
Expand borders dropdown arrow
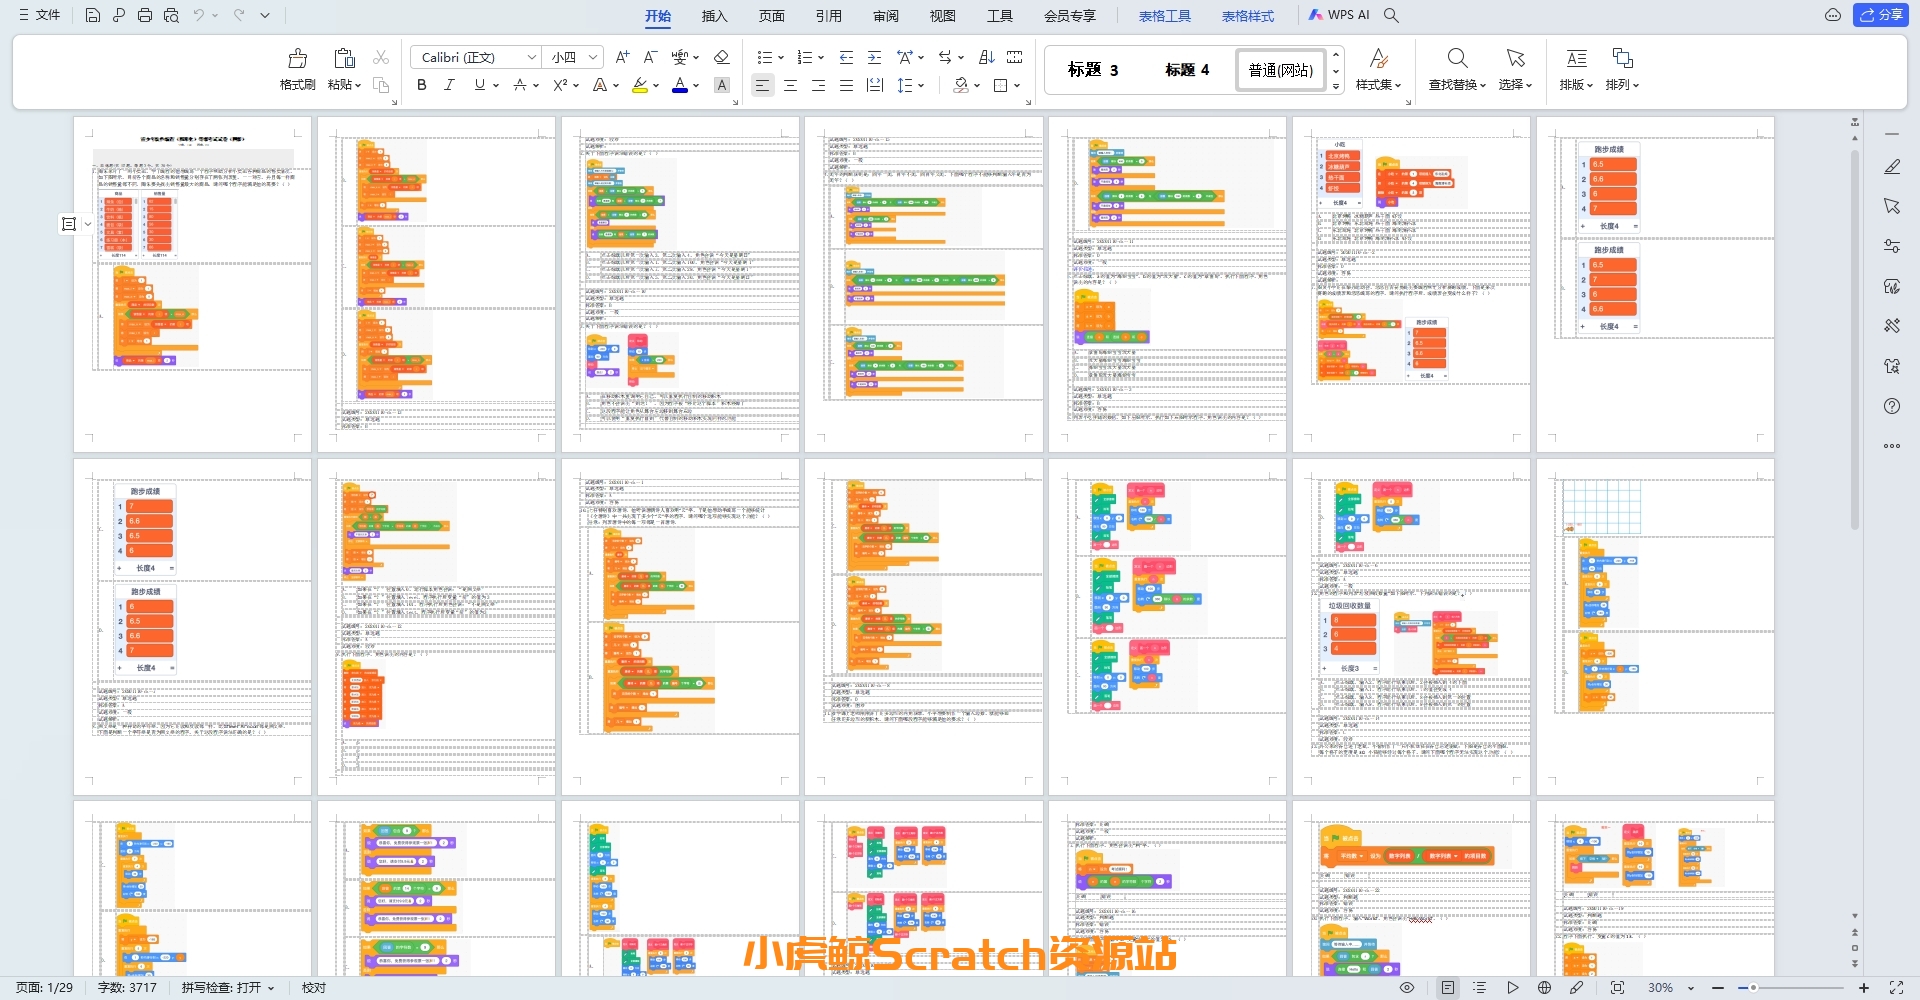(1017, 86)
